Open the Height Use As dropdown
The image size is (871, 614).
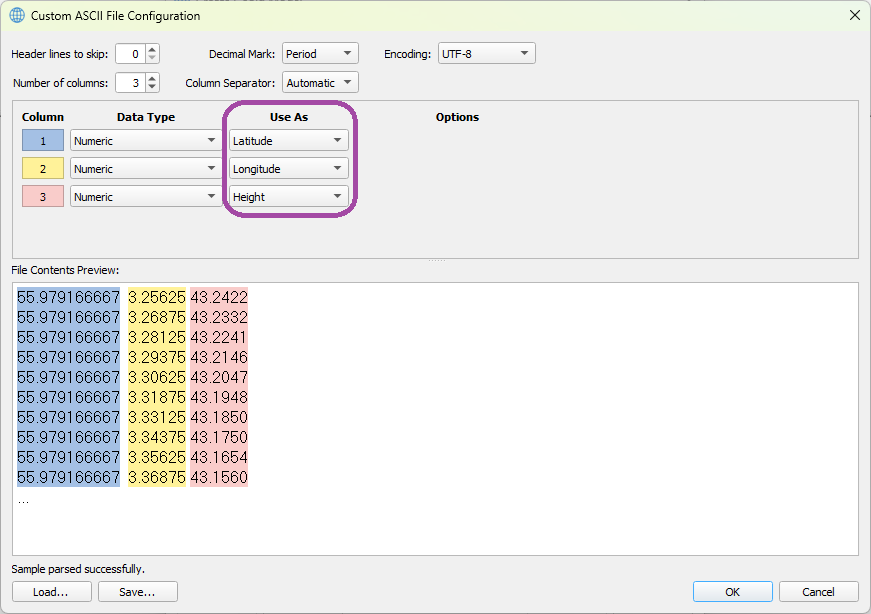(289, 197)
